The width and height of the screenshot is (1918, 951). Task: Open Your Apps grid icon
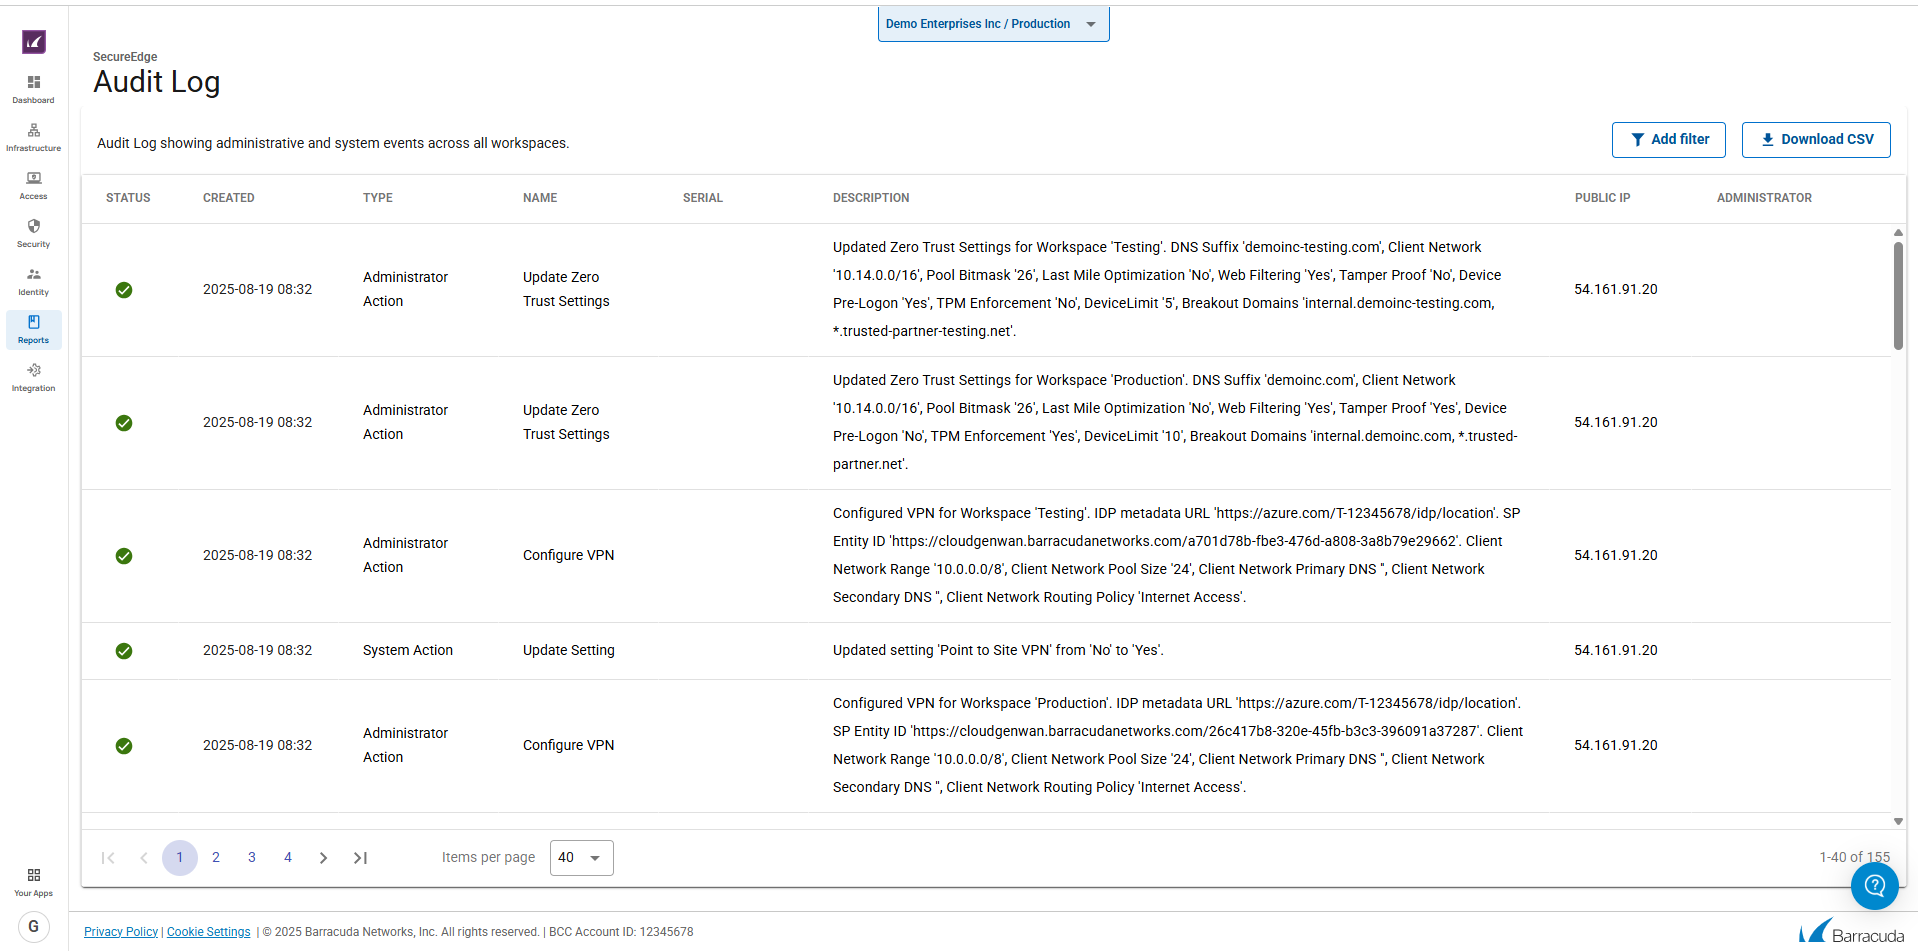[x=34, y=881]
